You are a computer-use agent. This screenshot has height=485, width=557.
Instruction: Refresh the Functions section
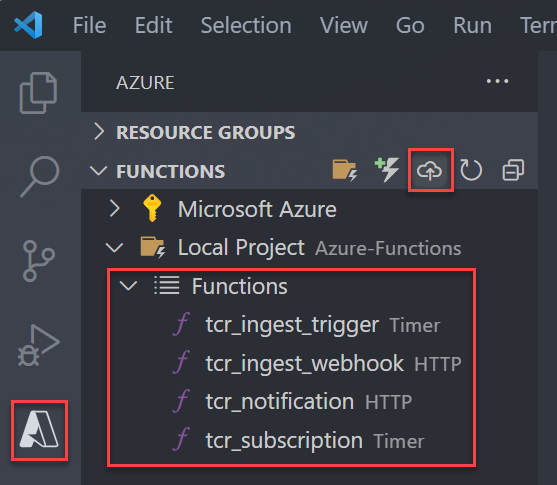pyautogui.click(x=471, y=170)
